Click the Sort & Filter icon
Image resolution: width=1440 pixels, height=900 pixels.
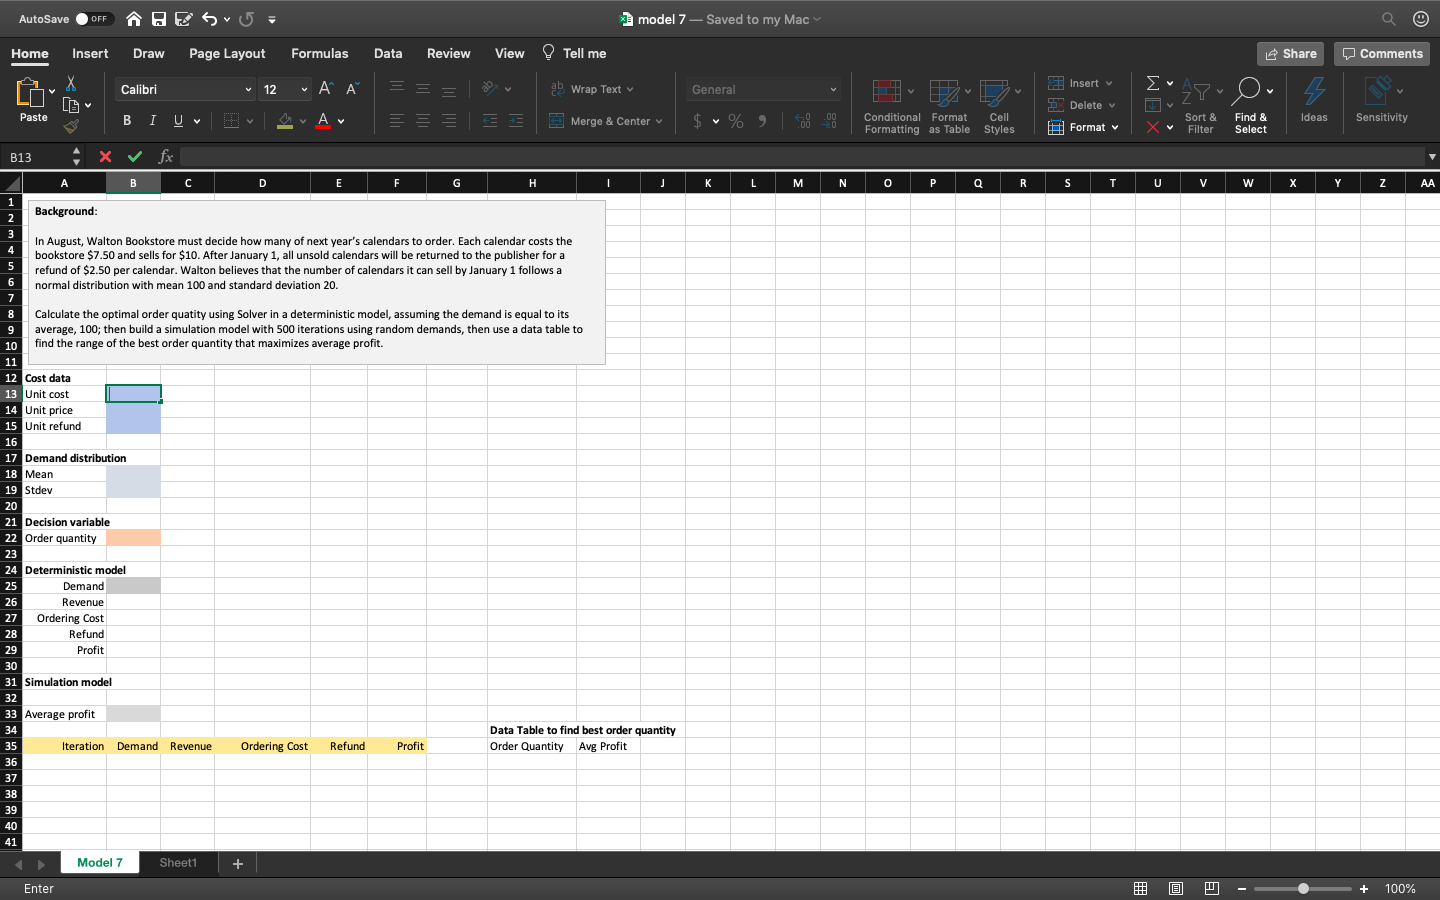point(1200,105)
